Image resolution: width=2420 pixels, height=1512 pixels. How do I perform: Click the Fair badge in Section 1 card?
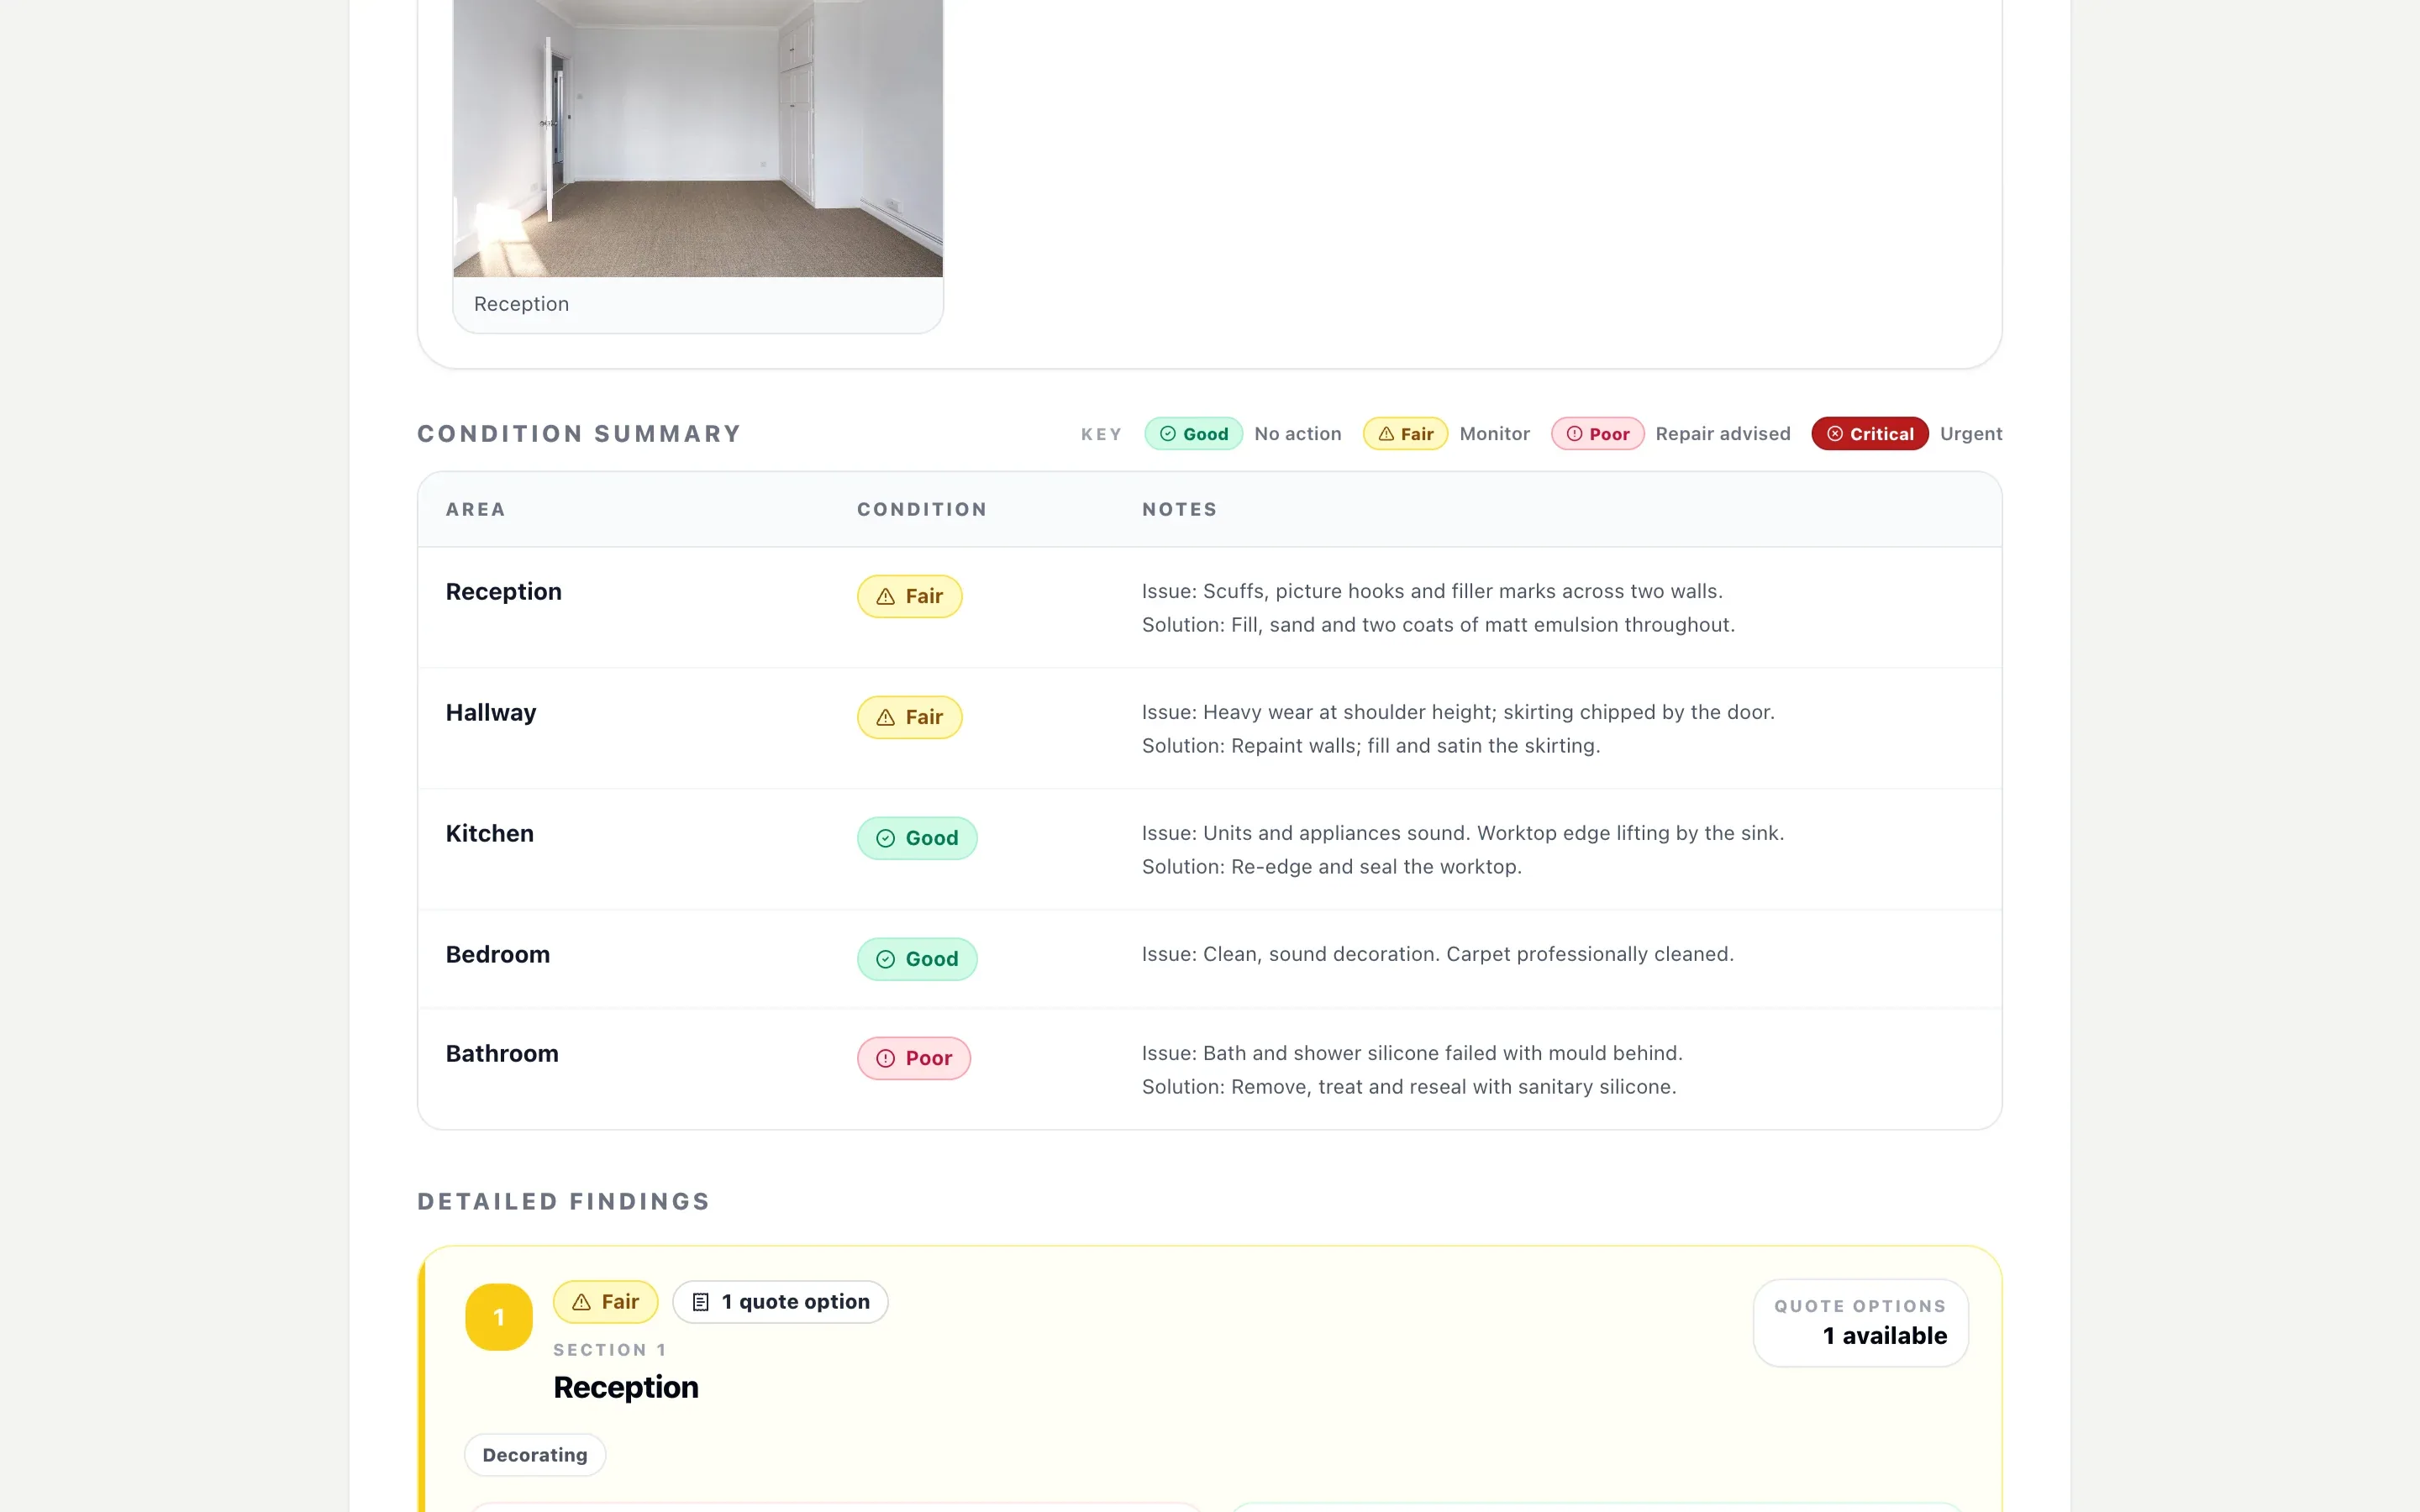click(605, 1303)
